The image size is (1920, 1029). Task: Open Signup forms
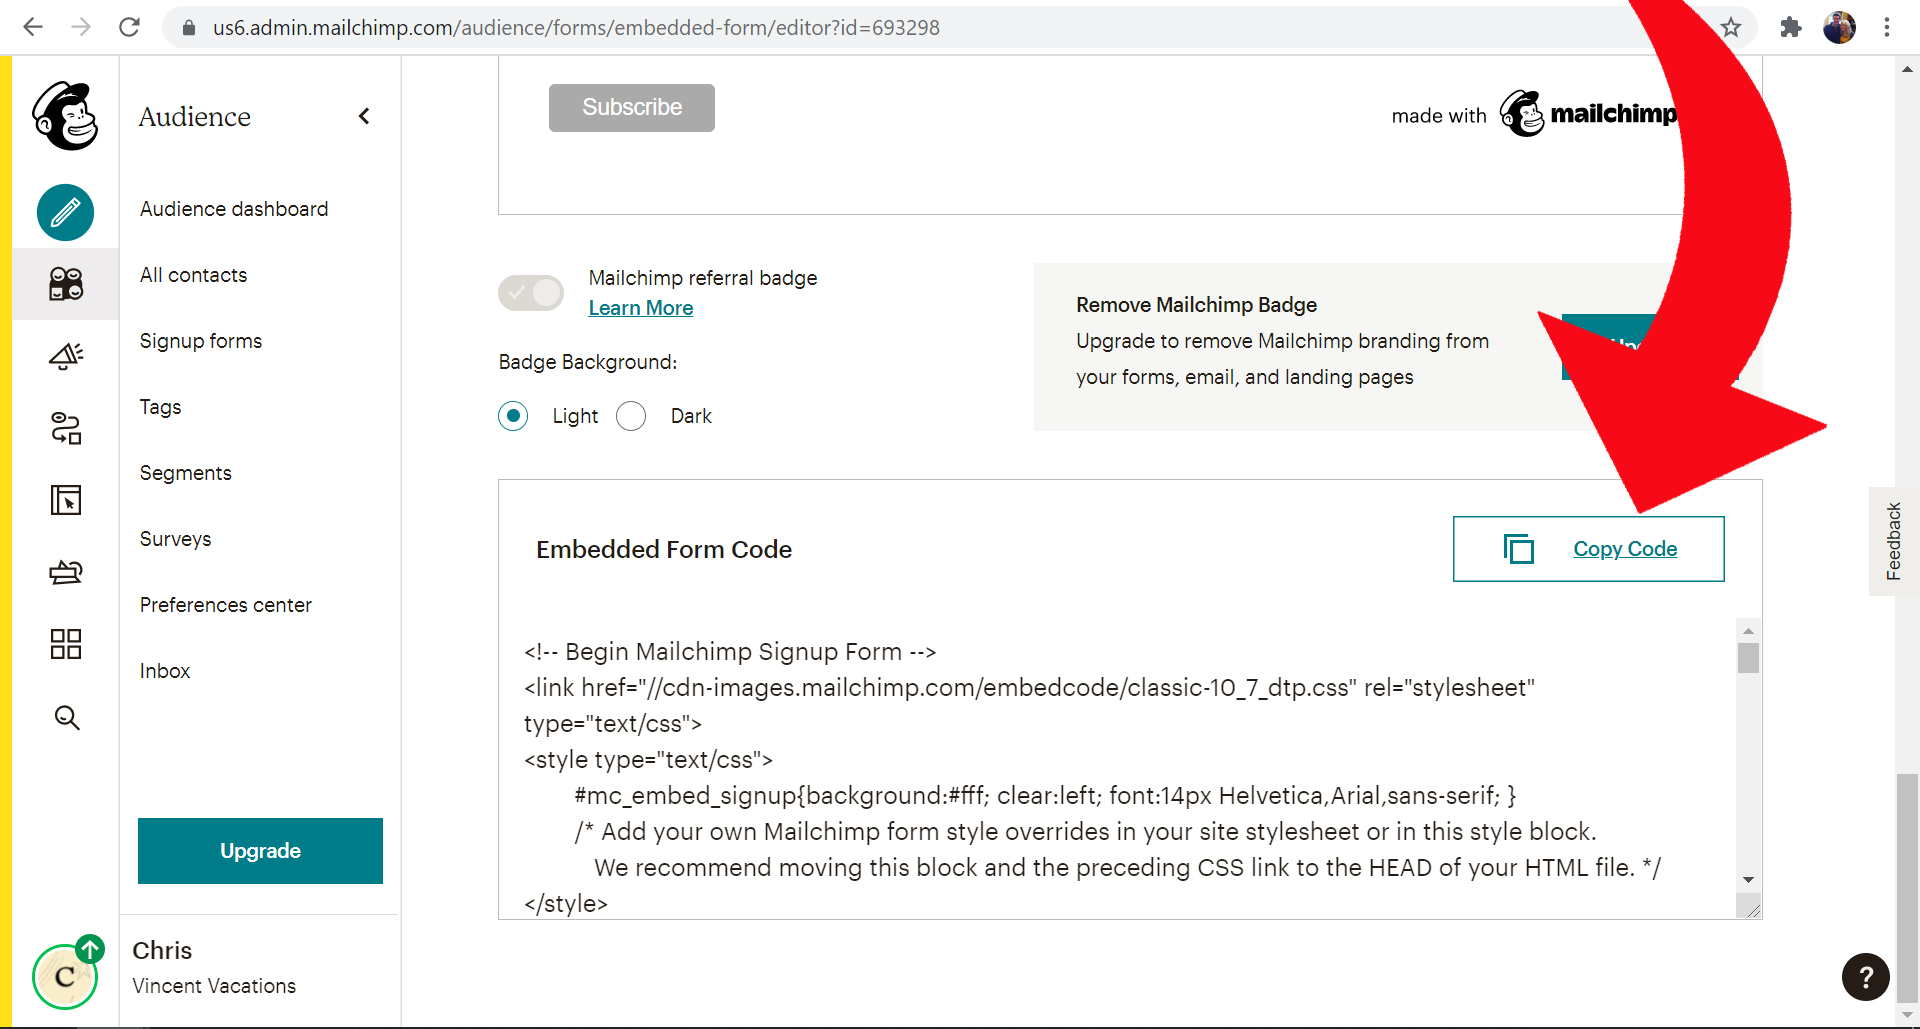(200, 341)
